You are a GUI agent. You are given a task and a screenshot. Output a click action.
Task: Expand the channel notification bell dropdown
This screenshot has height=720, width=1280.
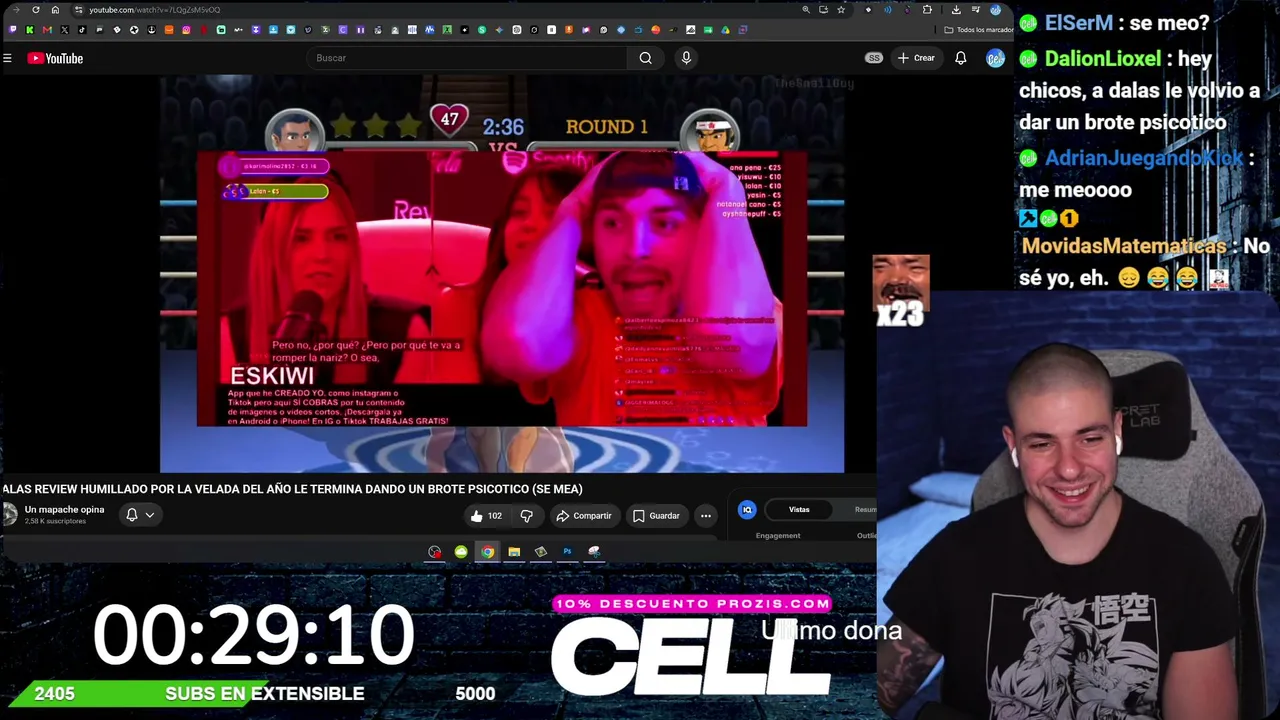click(140, 515)
